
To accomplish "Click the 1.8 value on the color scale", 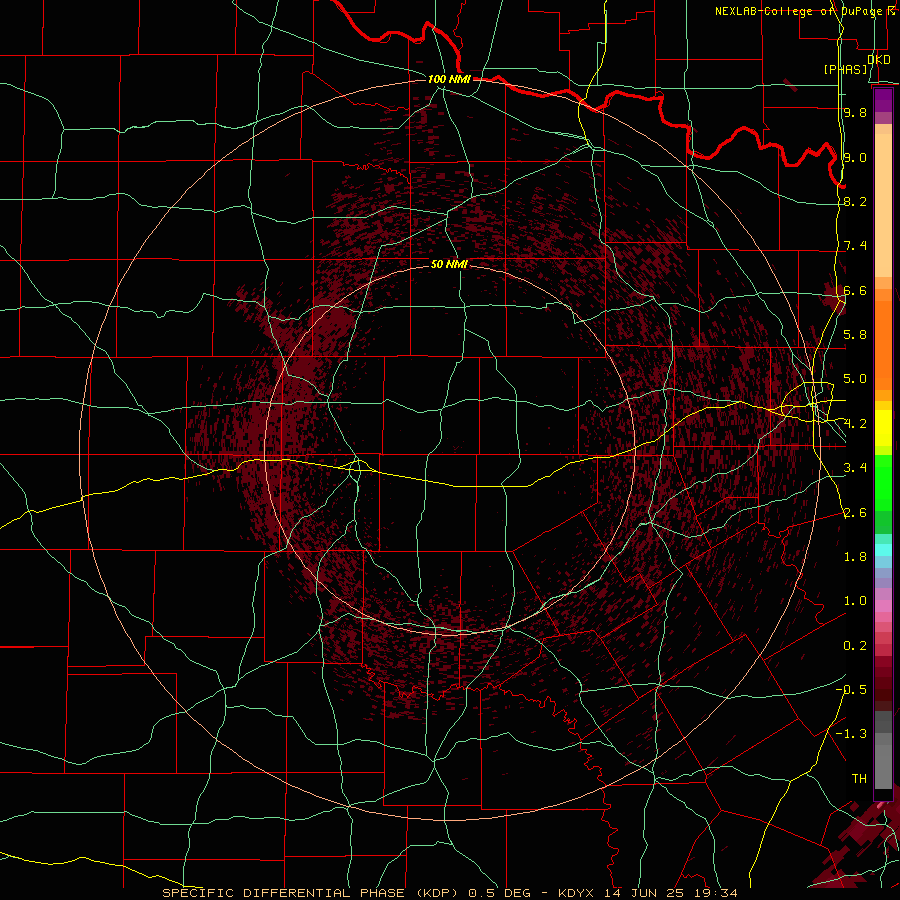I will pyautogui.click(x=855, y=557).
